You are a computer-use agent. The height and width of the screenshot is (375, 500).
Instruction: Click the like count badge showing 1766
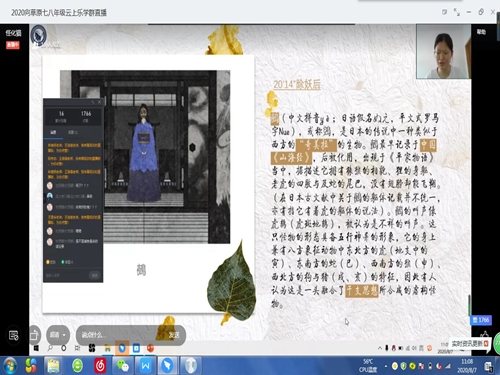coord(481,320)
